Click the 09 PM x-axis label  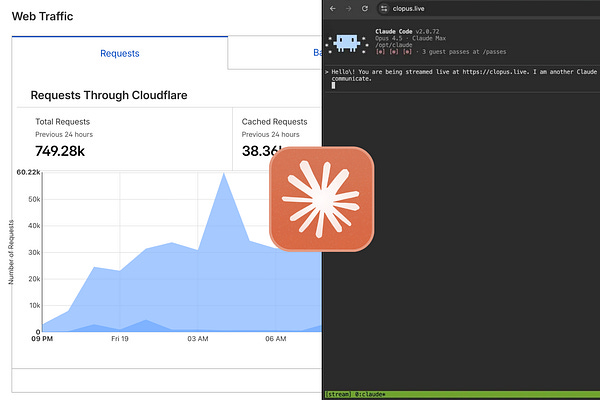42,339
